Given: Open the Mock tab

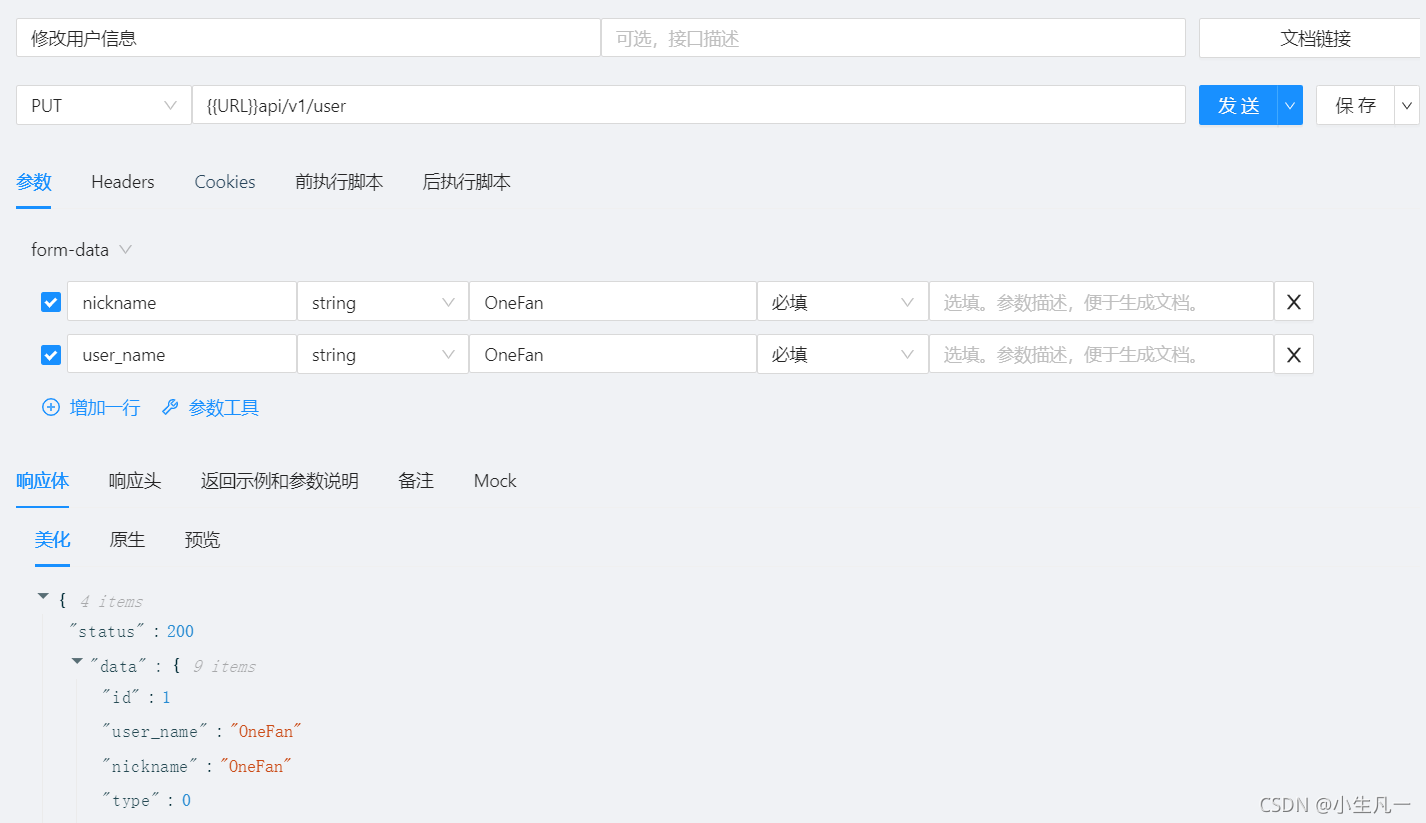Looking at the screenshot, I should click(495, 481).
